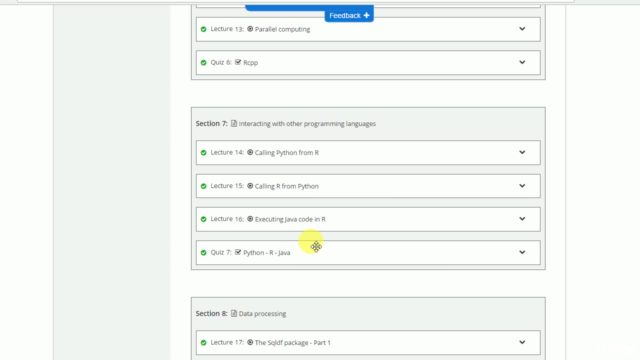This screenshot has height=360, width=640.
Task: Click the 'Lecture 16:' label
Action: 227,219
